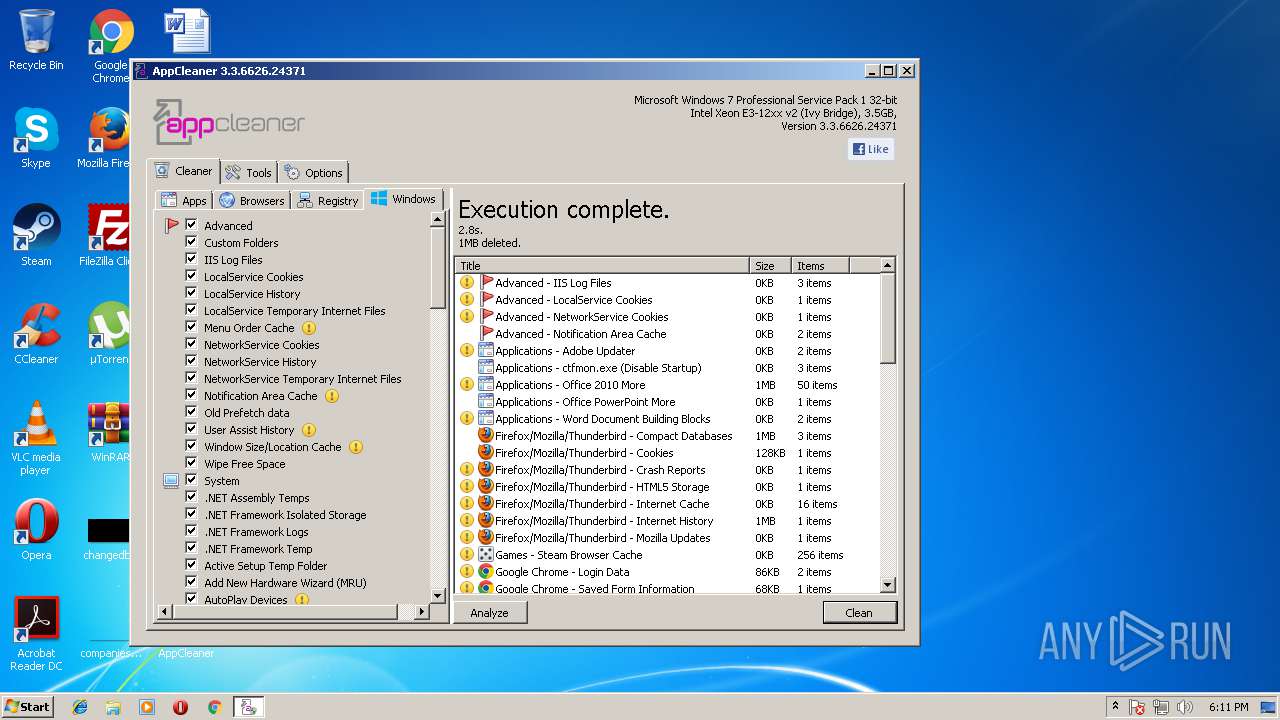Viewport: 1280px width, 720px height.
Task: Click the Firefox icon on Compact Databases row
Action: click(486, 436)
